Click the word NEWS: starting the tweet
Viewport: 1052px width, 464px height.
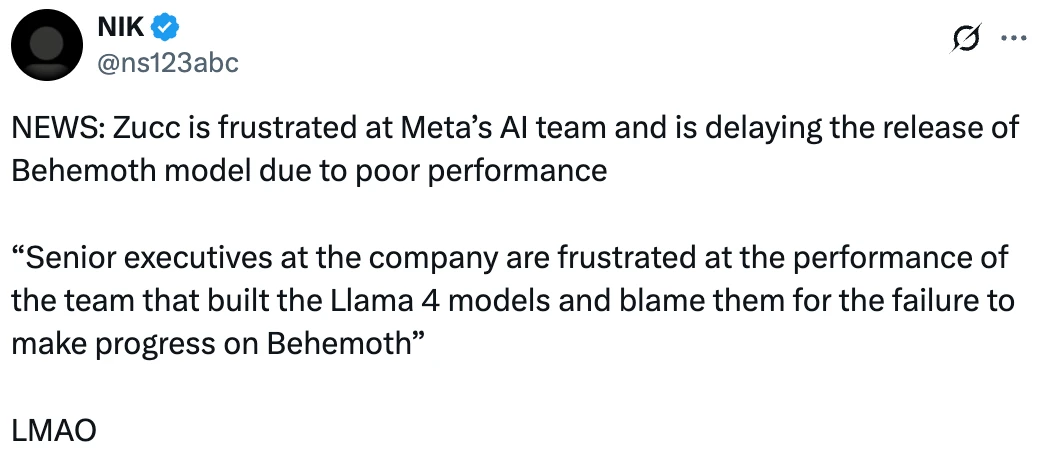point(56,128)
